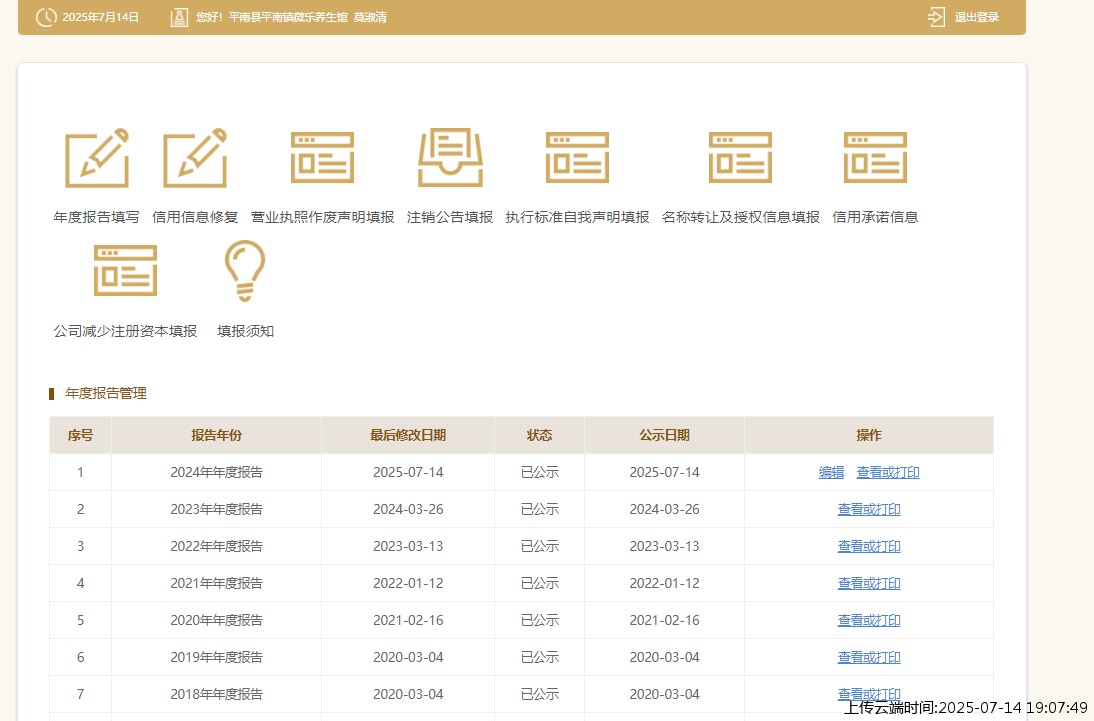
Task: Click the logout arrow icon in header
Action: click(936, 17)
